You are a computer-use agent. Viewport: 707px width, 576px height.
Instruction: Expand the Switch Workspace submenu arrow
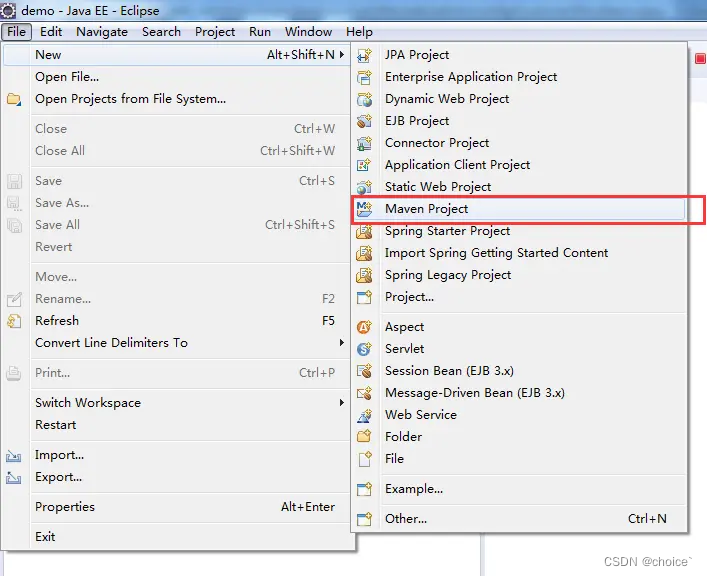(342, 403)
